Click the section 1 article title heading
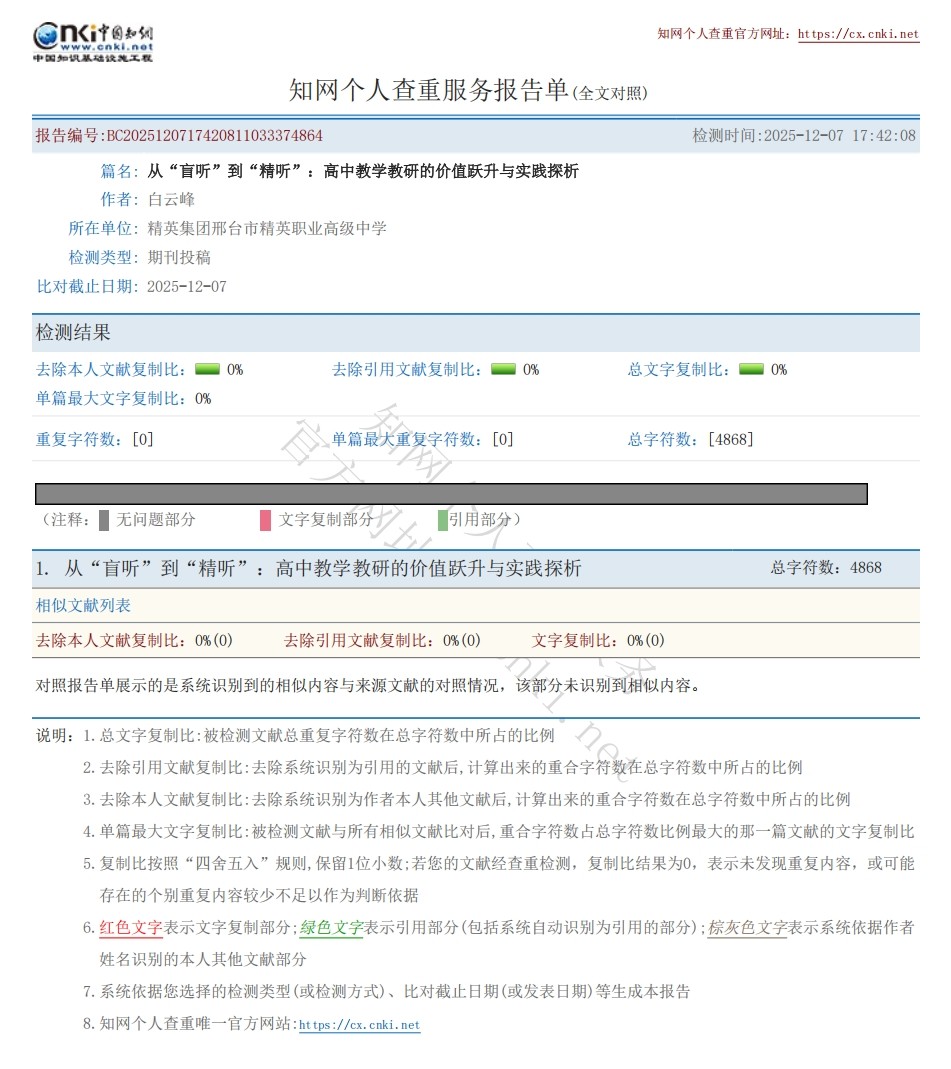This screenshot has height=1069, width=951. [322, 568]
